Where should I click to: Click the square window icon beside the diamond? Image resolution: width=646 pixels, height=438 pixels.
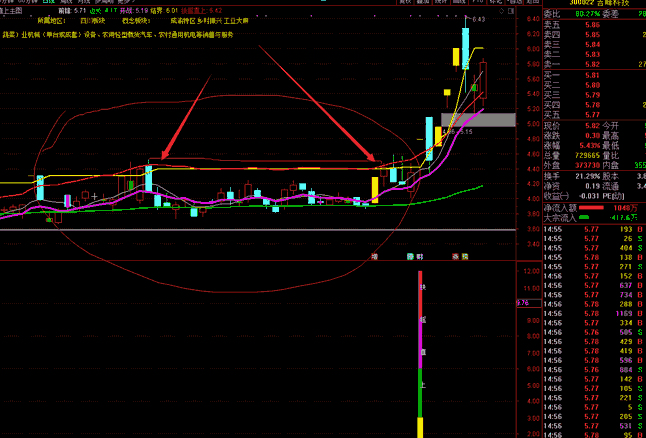(511, 11)
